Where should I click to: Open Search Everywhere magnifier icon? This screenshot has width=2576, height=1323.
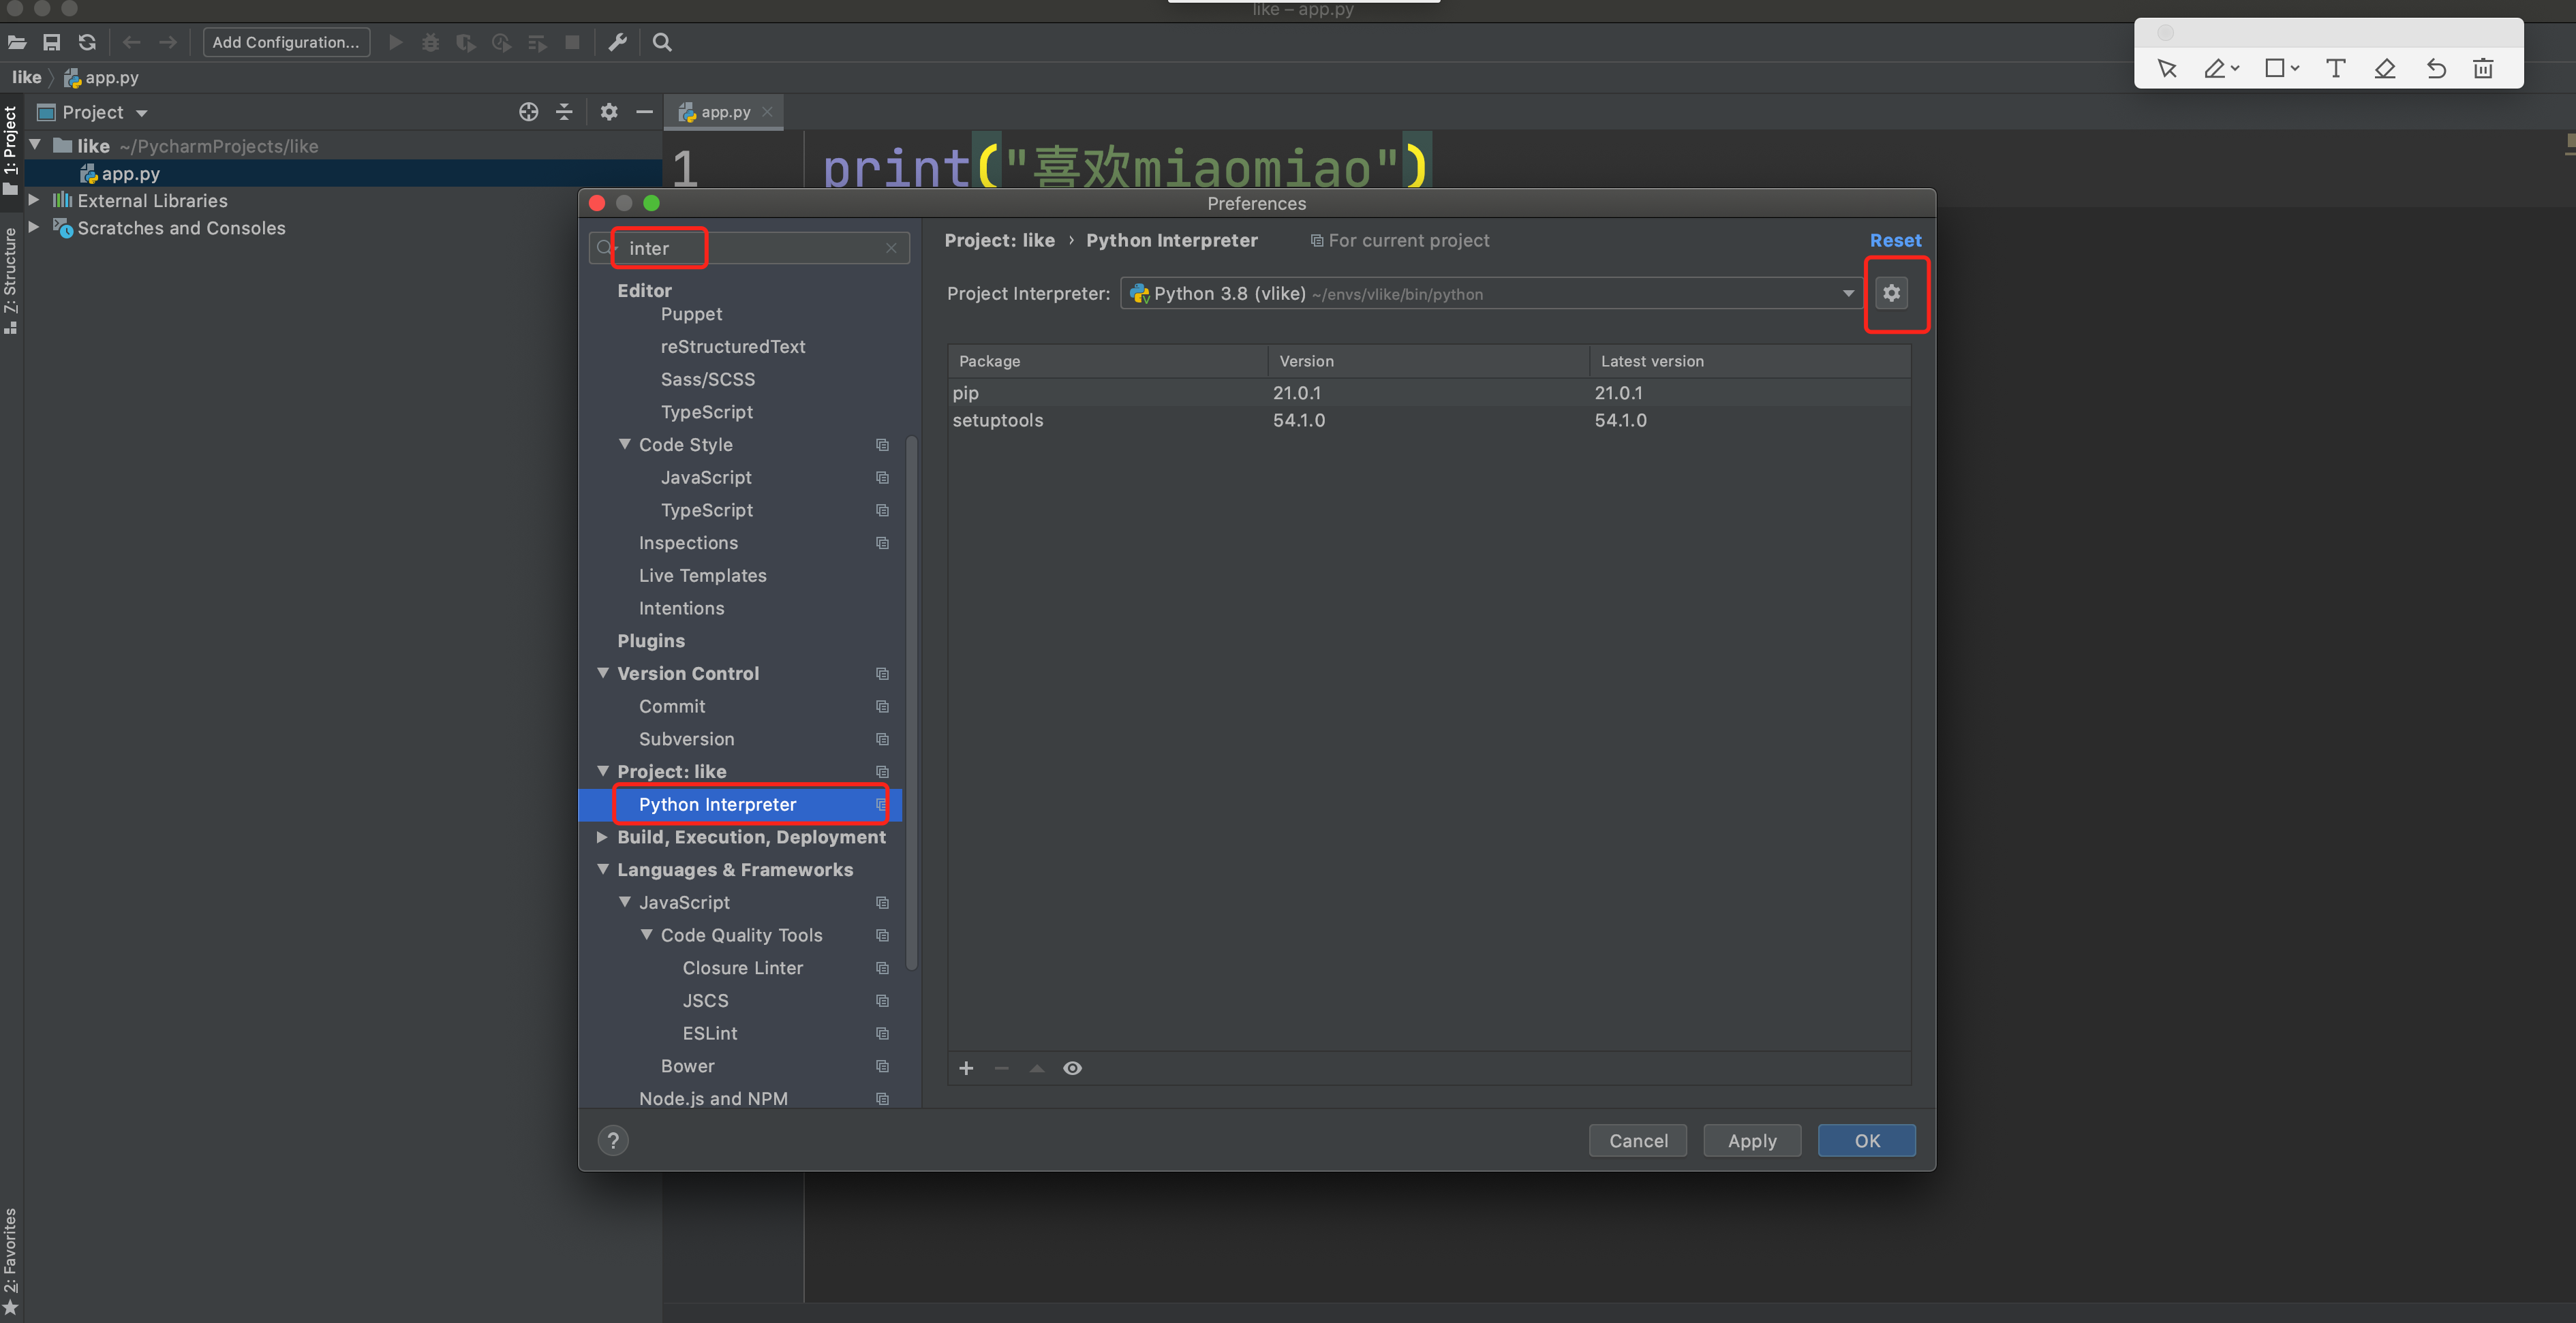pyautogui.click(x=662, y=42)
